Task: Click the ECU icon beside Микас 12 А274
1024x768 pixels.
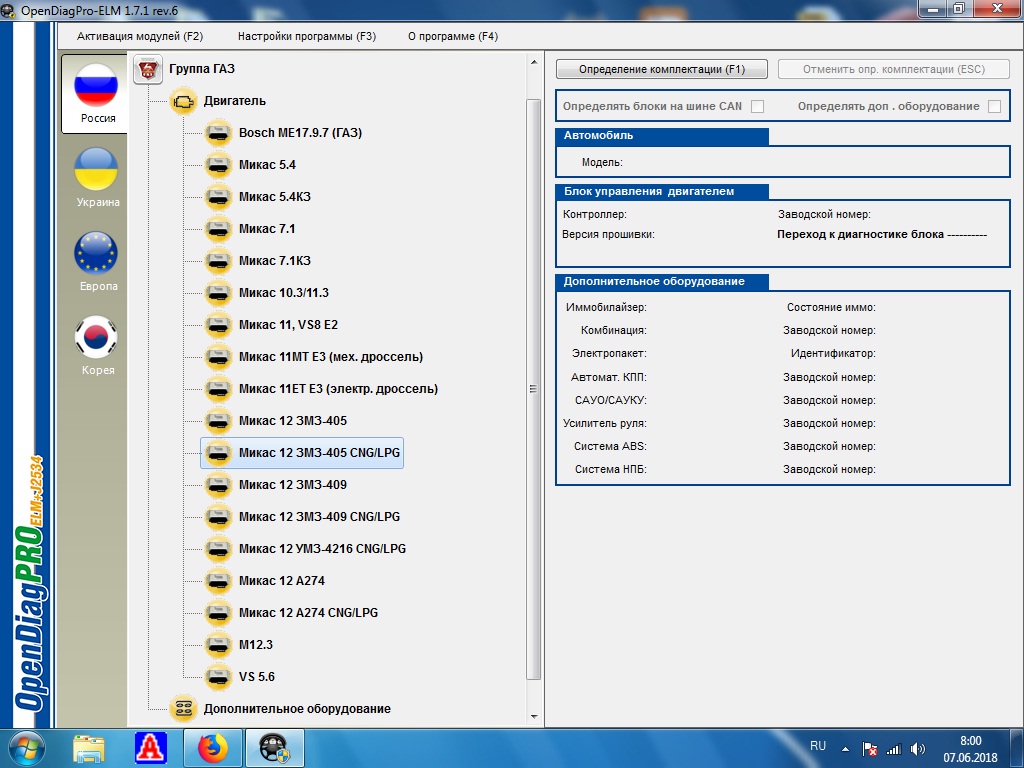Action: click(x=218, y=581)
